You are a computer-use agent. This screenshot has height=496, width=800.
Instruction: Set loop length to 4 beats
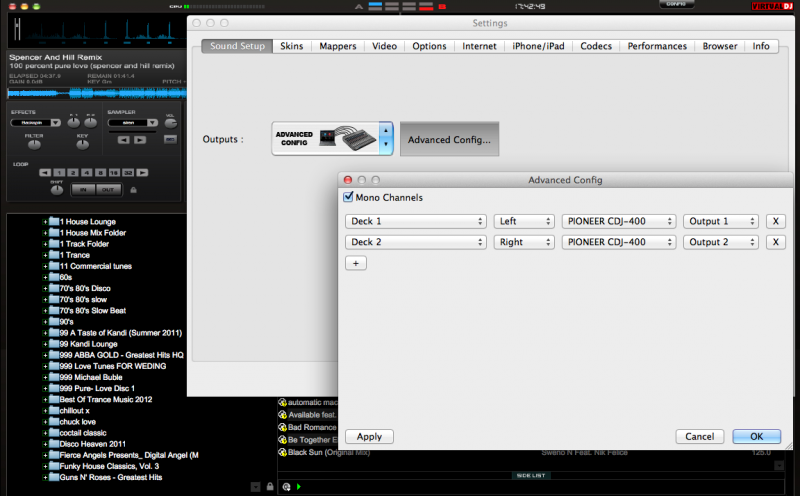coord(86,173)
